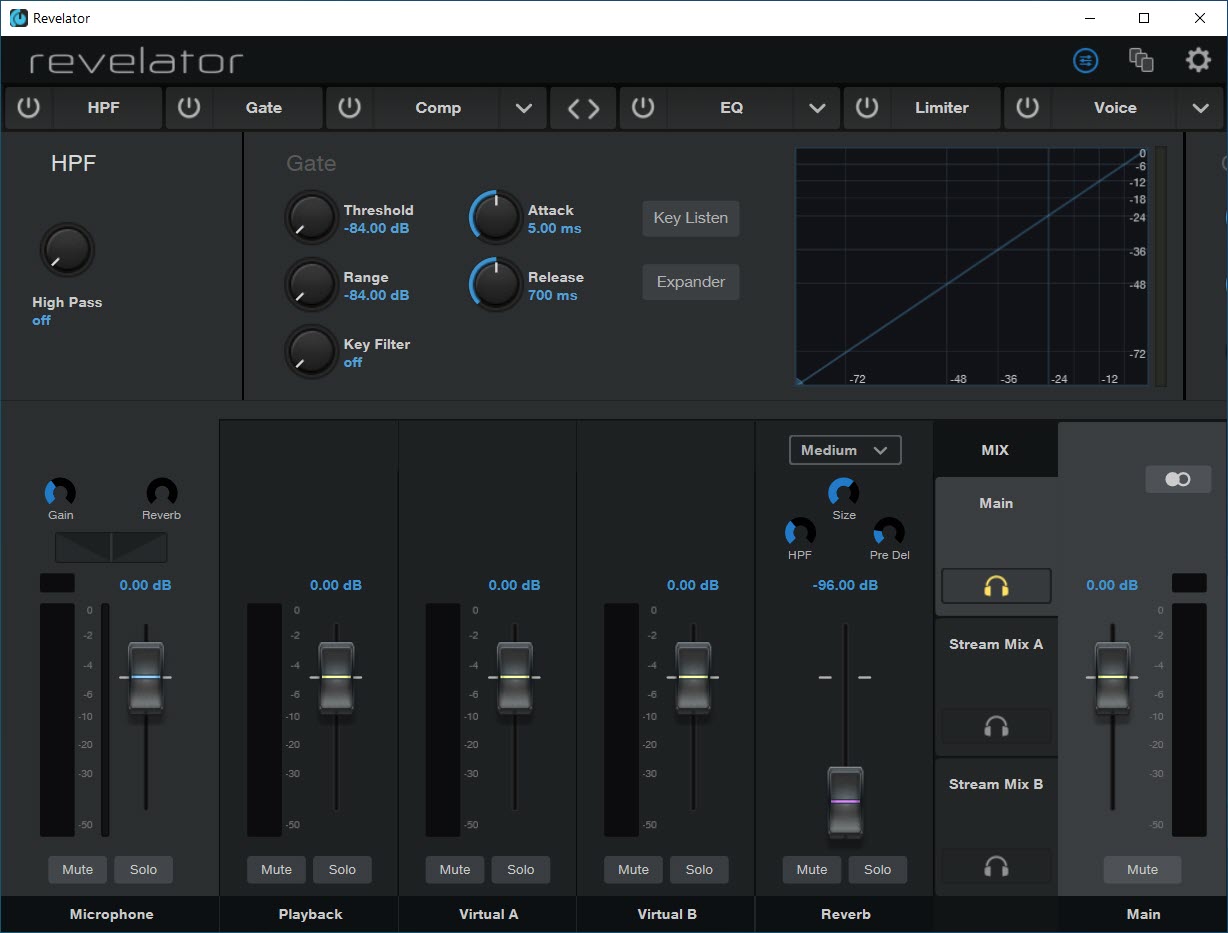The height and width of the screenshot is (933, 1228).
Task: Select the Voice tab
Action: [x=1115, y=108]
